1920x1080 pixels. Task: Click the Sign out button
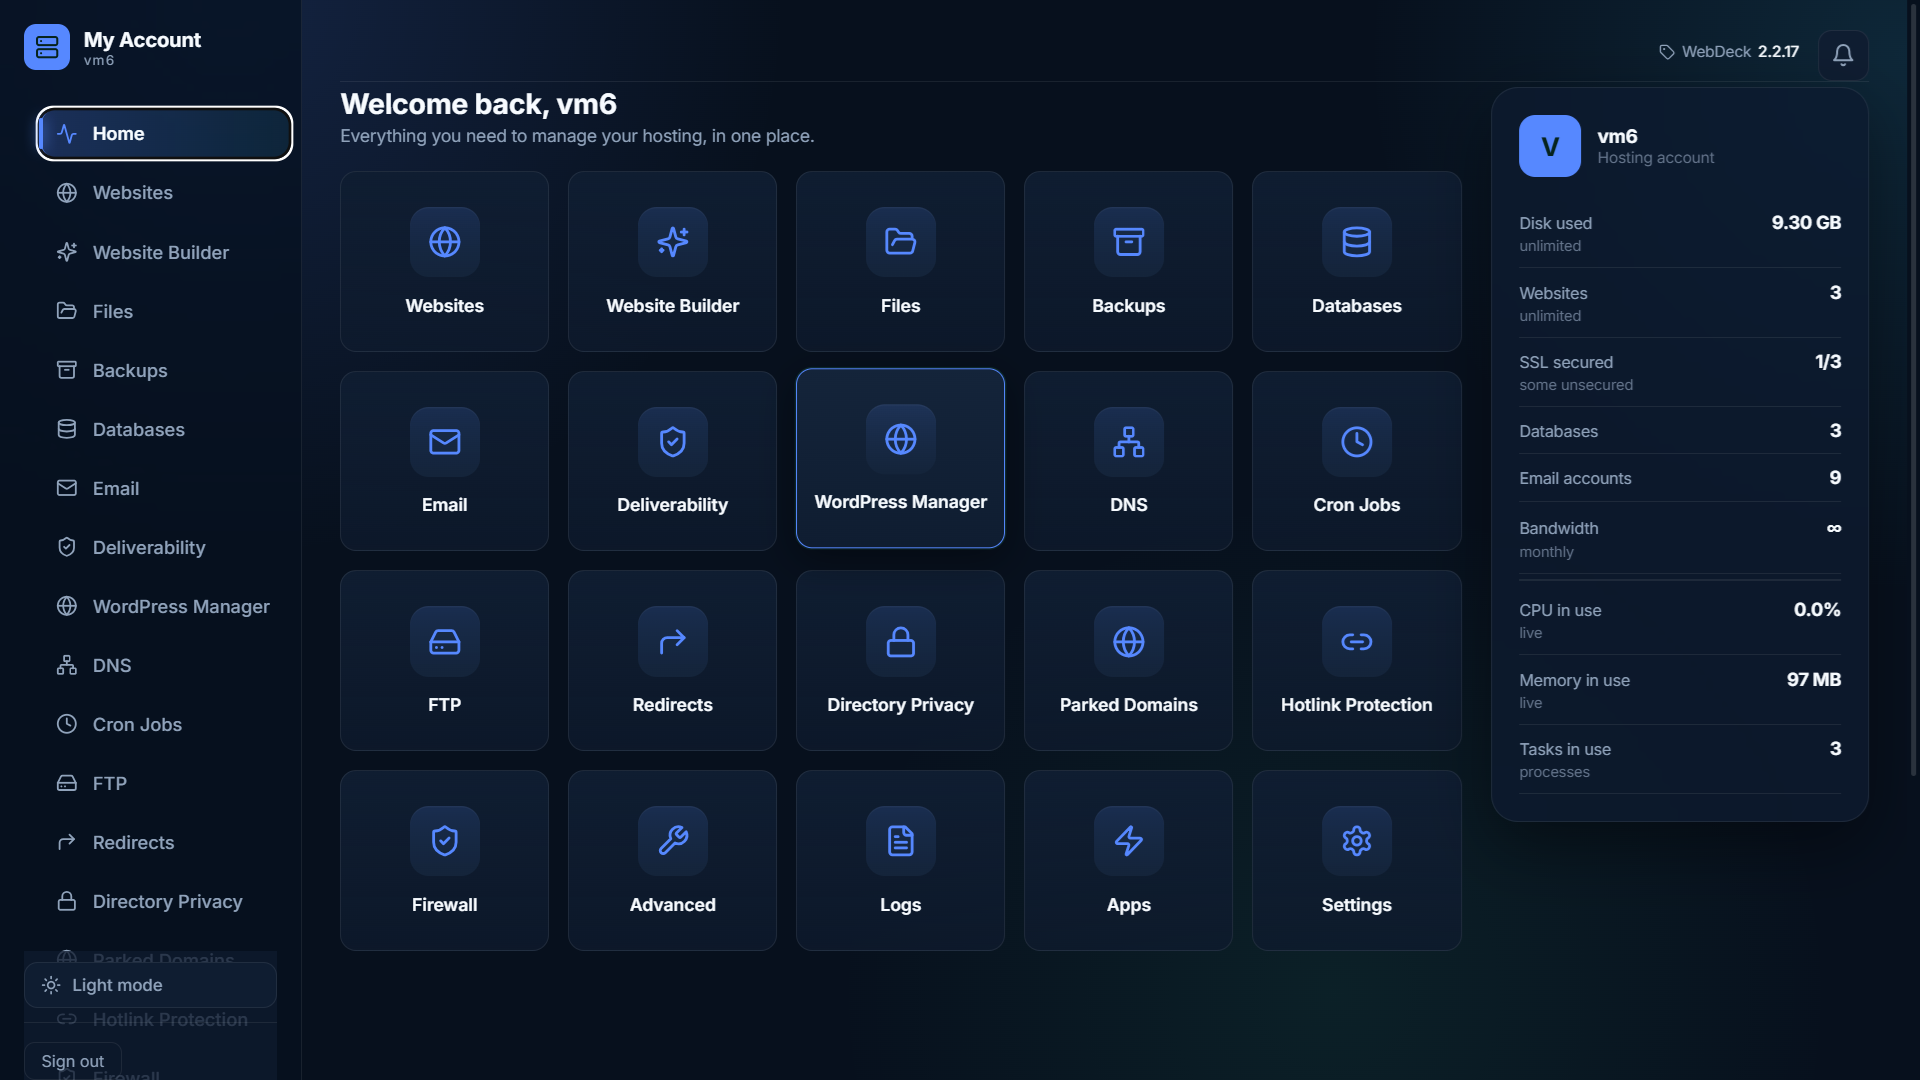click(x=73, y=1061)
